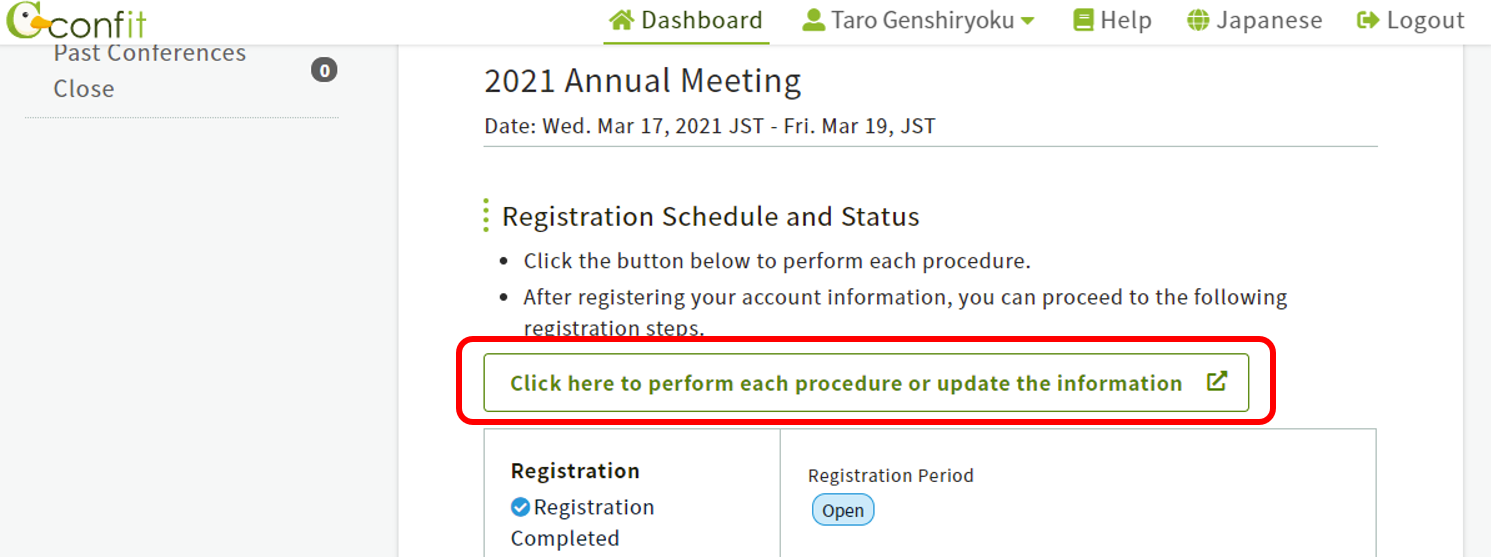Expand the Taro Genshiryoku dropdown arrow
The width and height of the screenshot is (1491, 557).
(x=1027, y=21)
